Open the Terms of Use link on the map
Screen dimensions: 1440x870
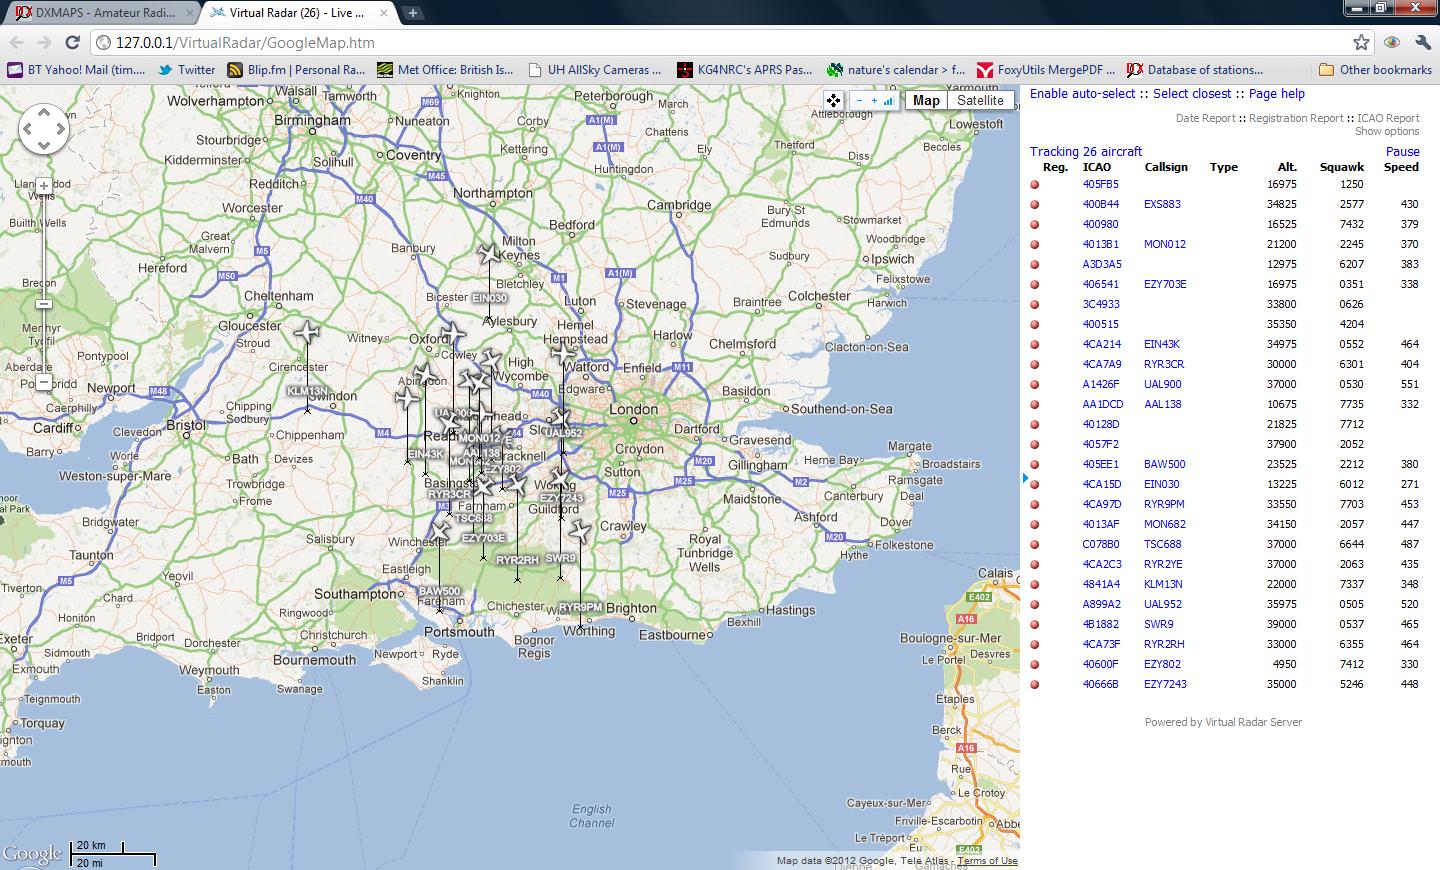[987, 861]
